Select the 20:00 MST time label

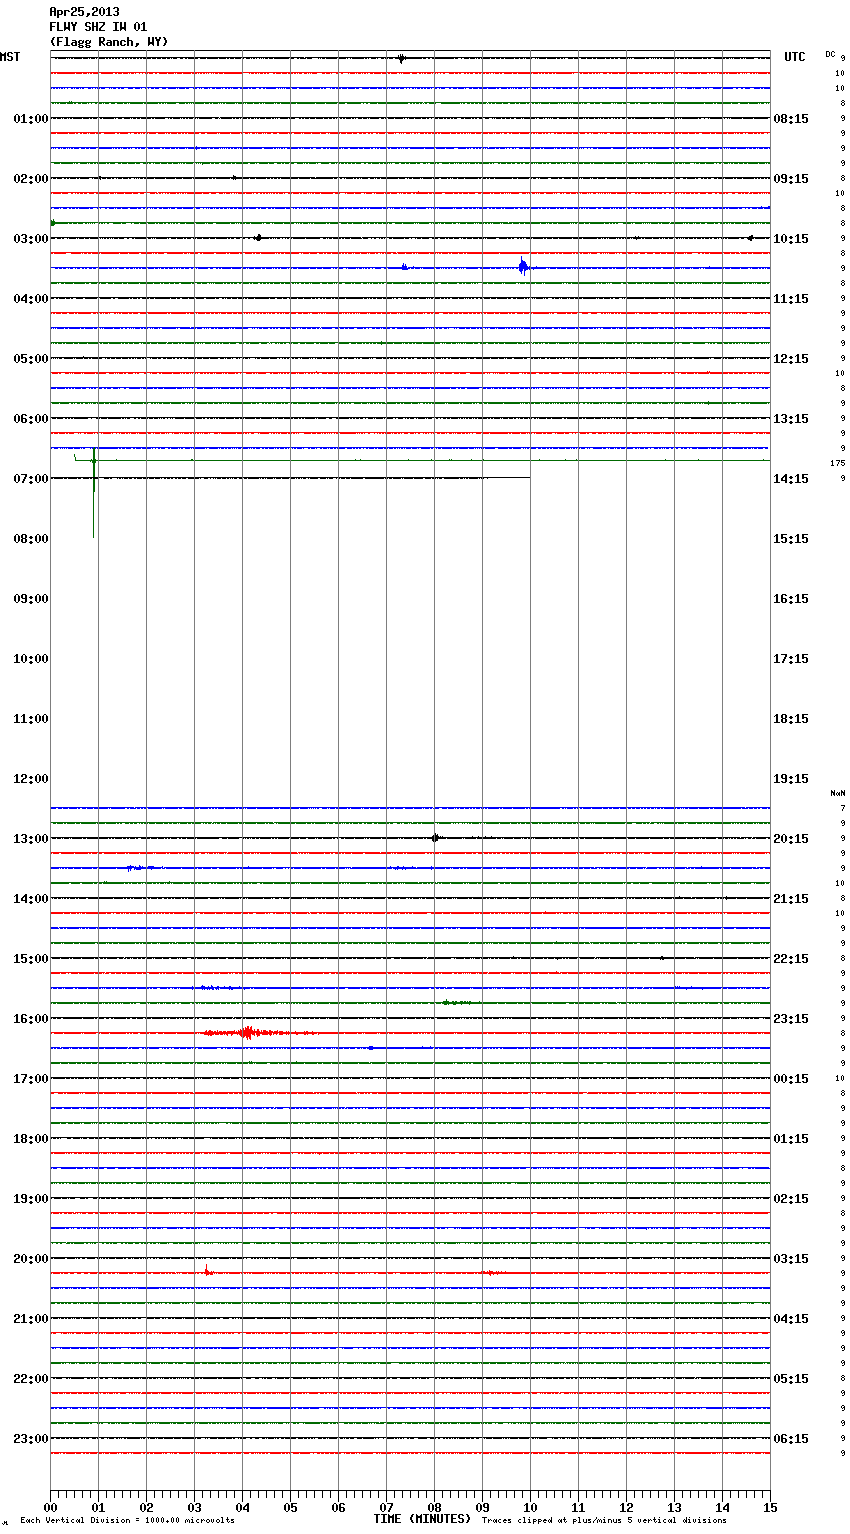pos(30,1259)
